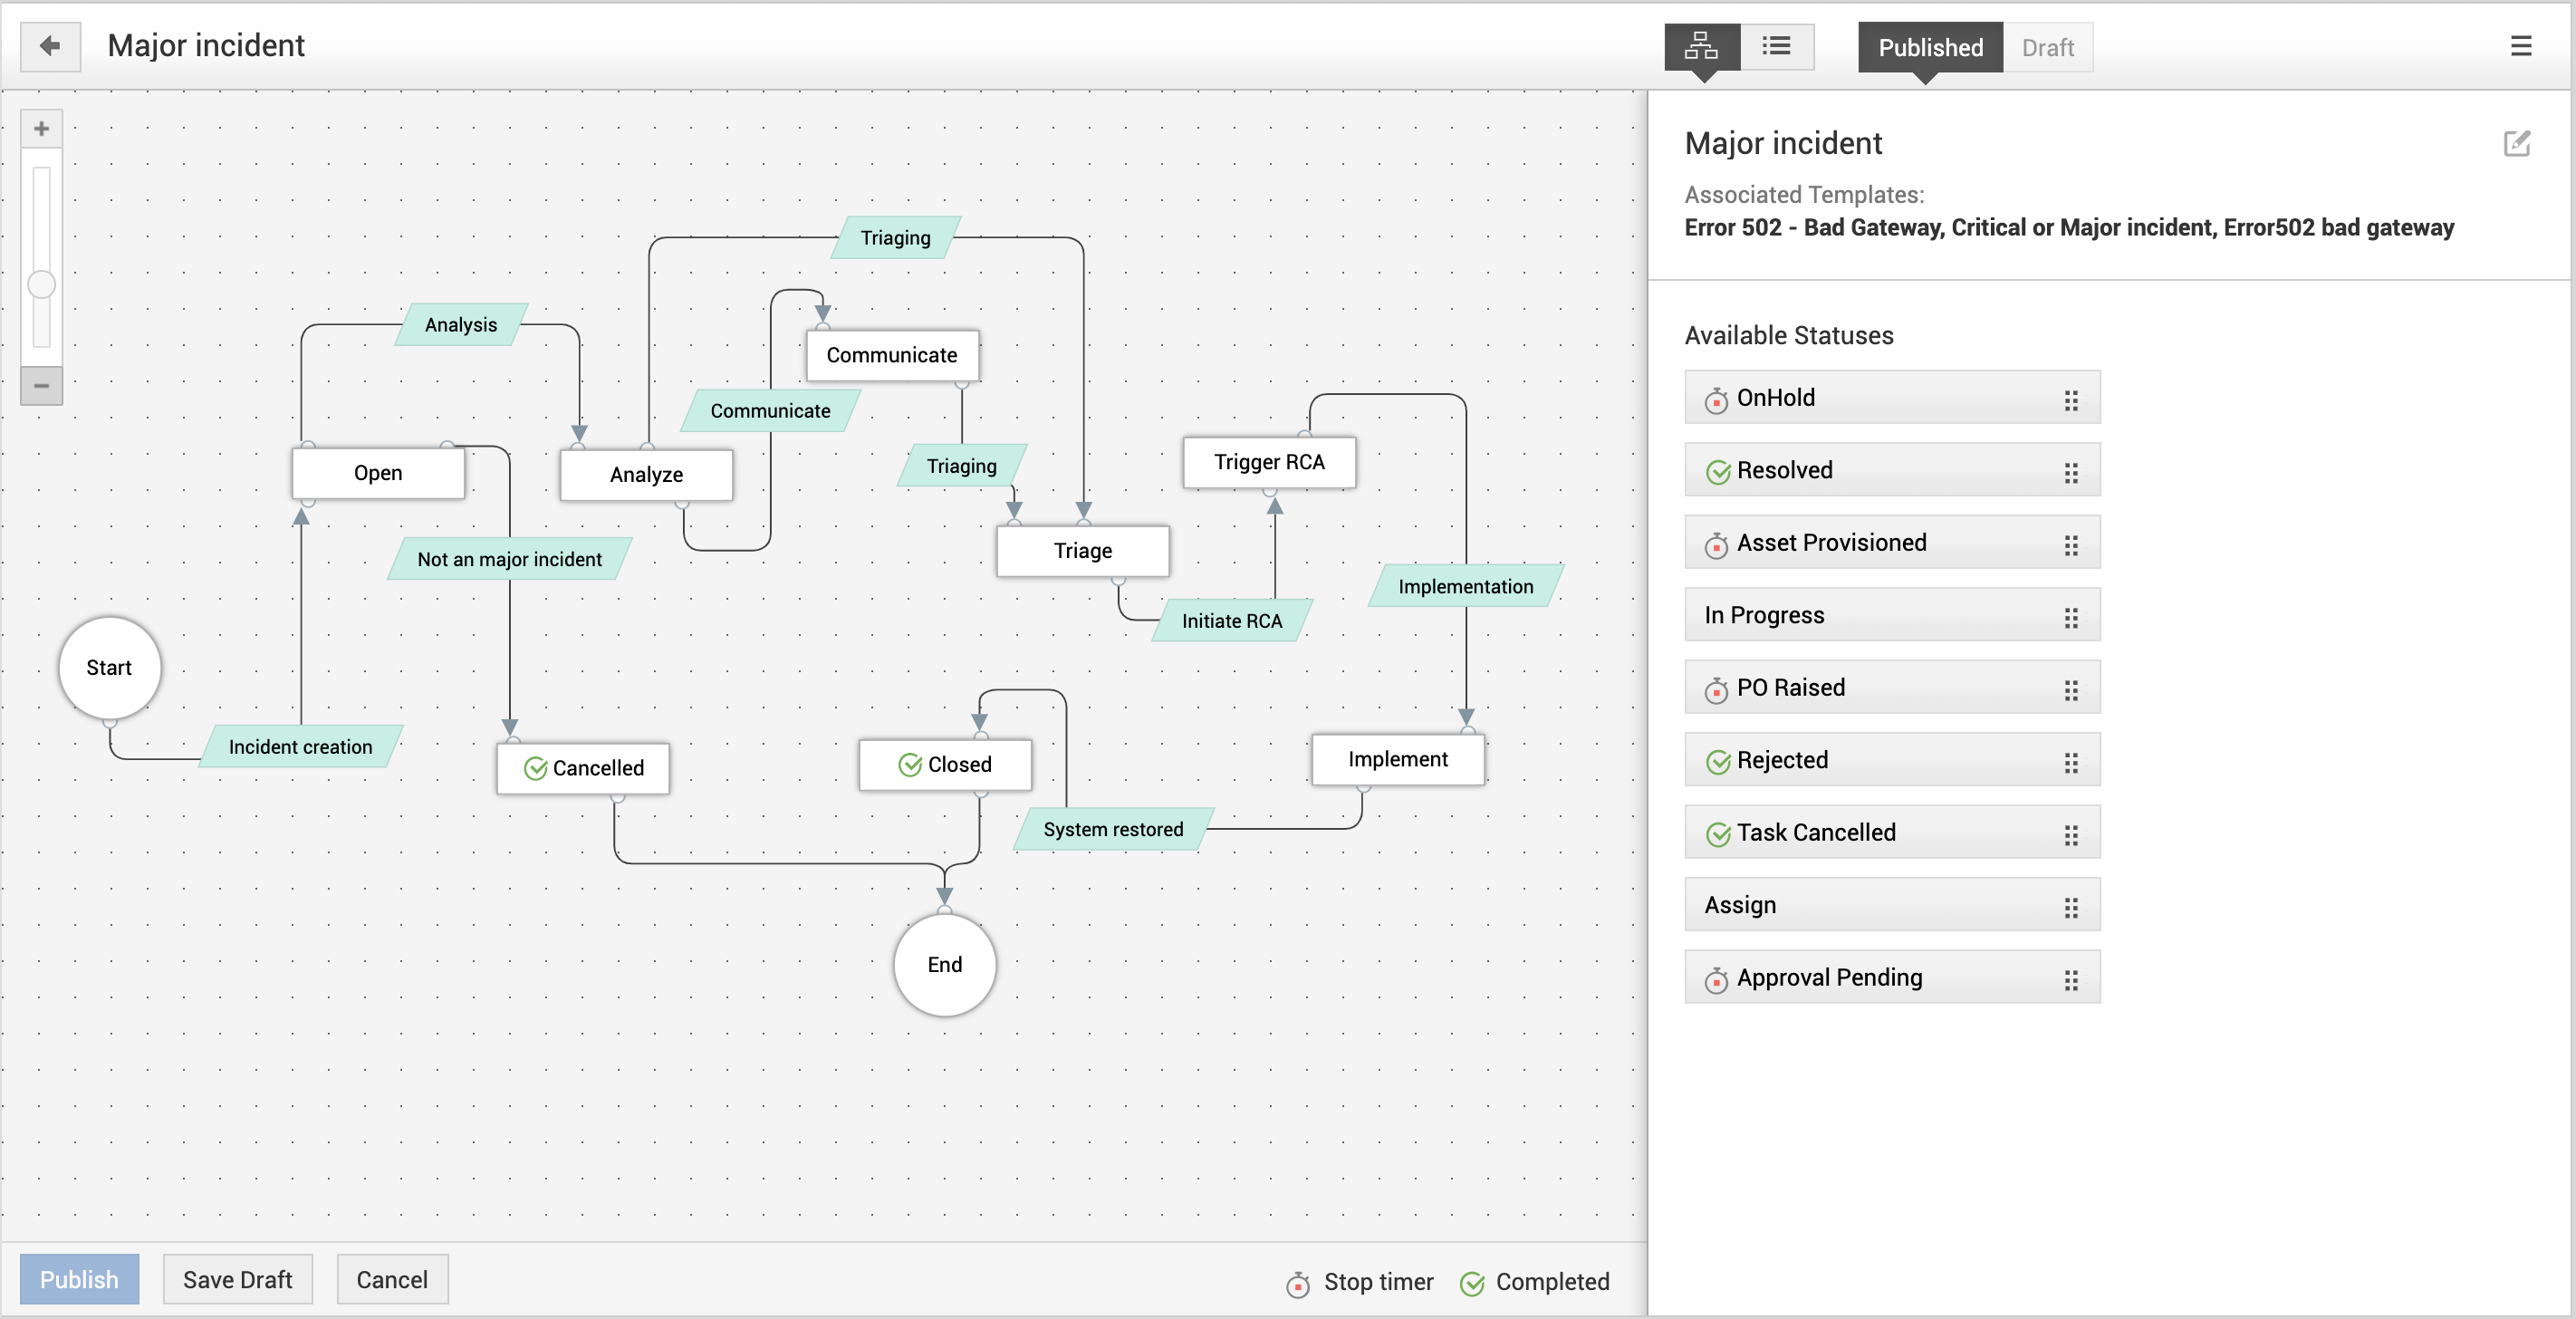The height and width of the screenshot is (1319, 2576).
Task: Zoom out with the minus button
Action: [x=41, y=385]
